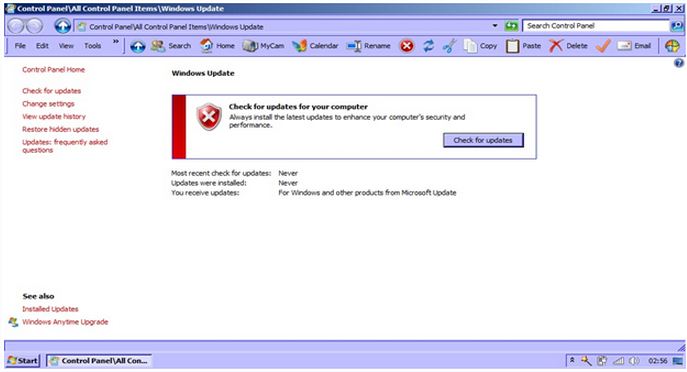Open Updates: frequently asked questions link
This screenshot has height=372, width=687.
[65, 146]
